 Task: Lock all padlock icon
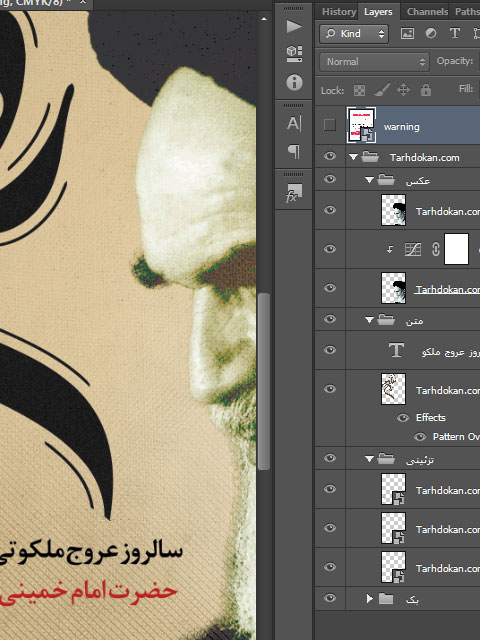426,90
